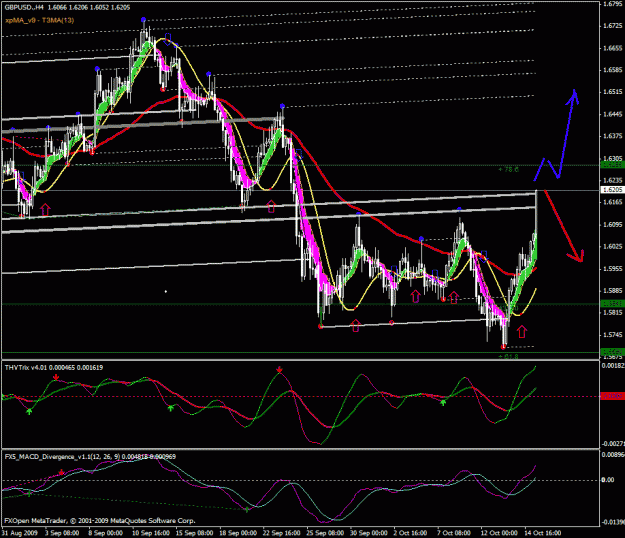Select the xpMA_v9 - T3MA(13) indicator label
The image size is (625, 538).
point(39,20)
